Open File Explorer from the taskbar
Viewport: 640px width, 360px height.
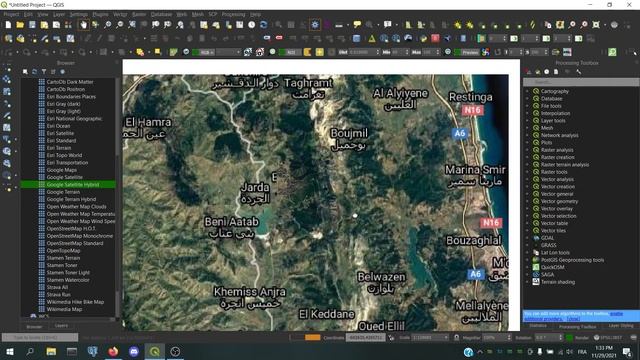click(51, 351)
